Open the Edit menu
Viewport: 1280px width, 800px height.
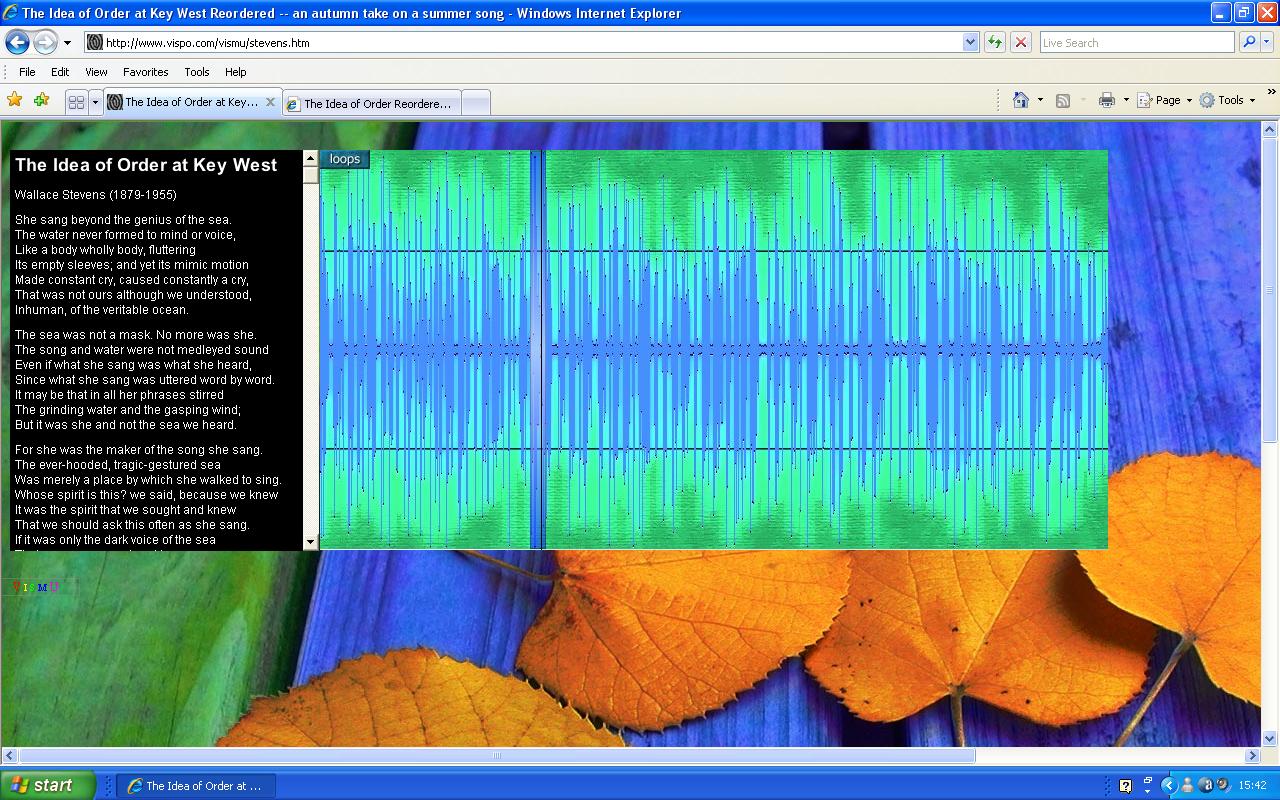[60, 72]
